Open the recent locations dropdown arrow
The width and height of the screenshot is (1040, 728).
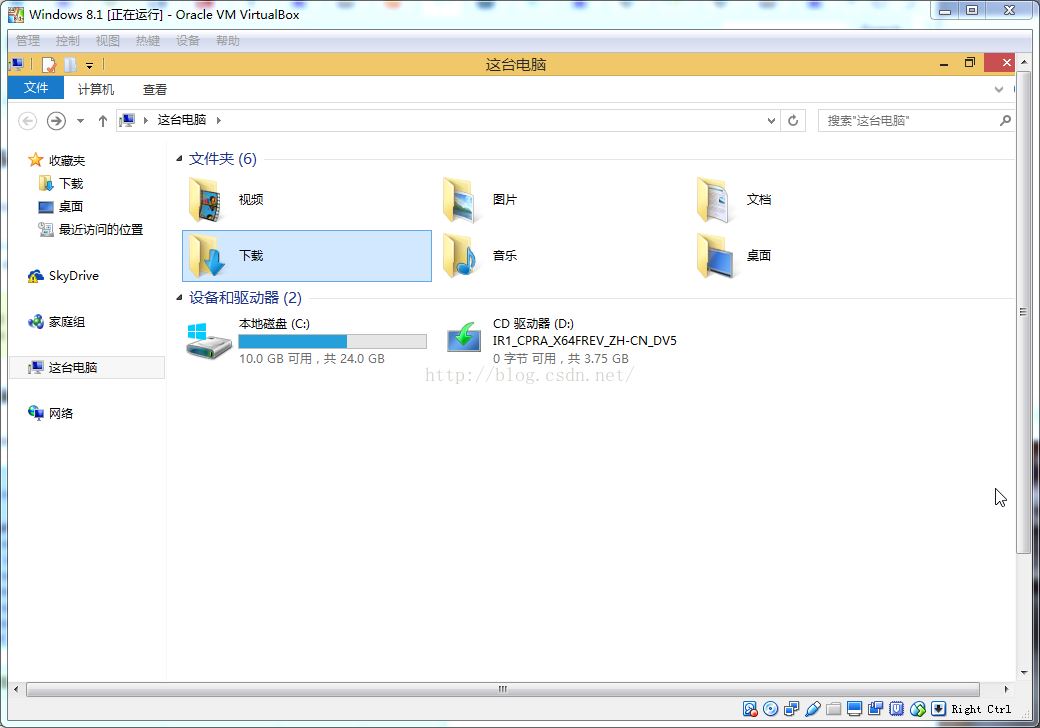tap(80, 121)
